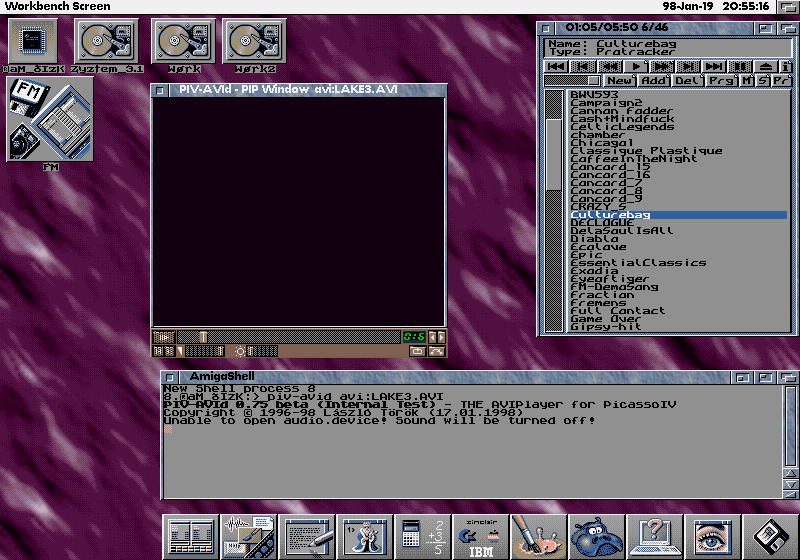Select highlighted Culturebag entry
Viewport: 800px width, 560px height.
pos(679,215)
